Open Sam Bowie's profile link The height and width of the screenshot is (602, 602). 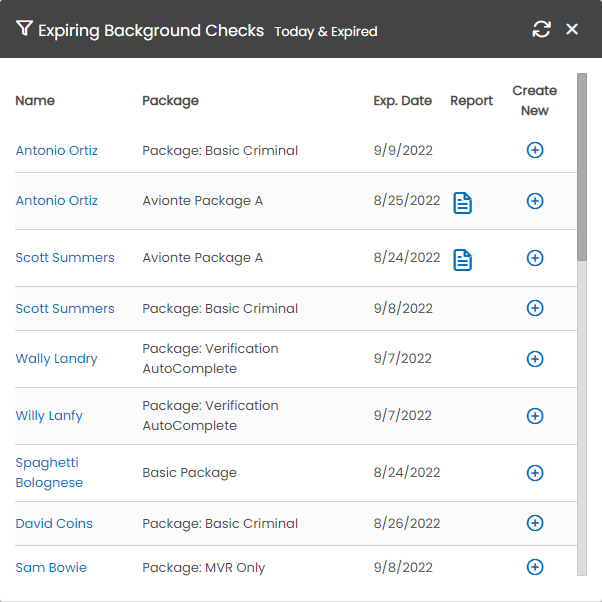[51, 567]
